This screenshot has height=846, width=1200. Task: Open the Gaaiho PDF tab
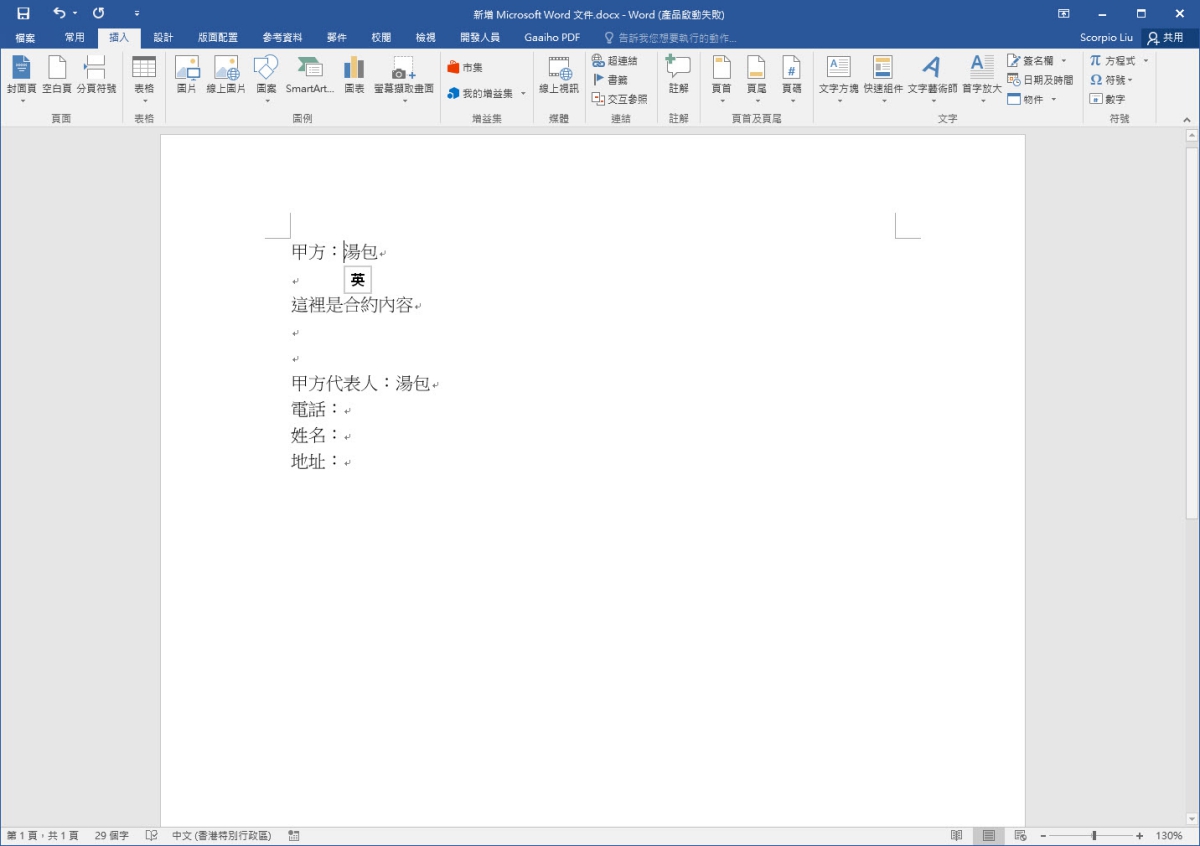click(x=552, y=37)
